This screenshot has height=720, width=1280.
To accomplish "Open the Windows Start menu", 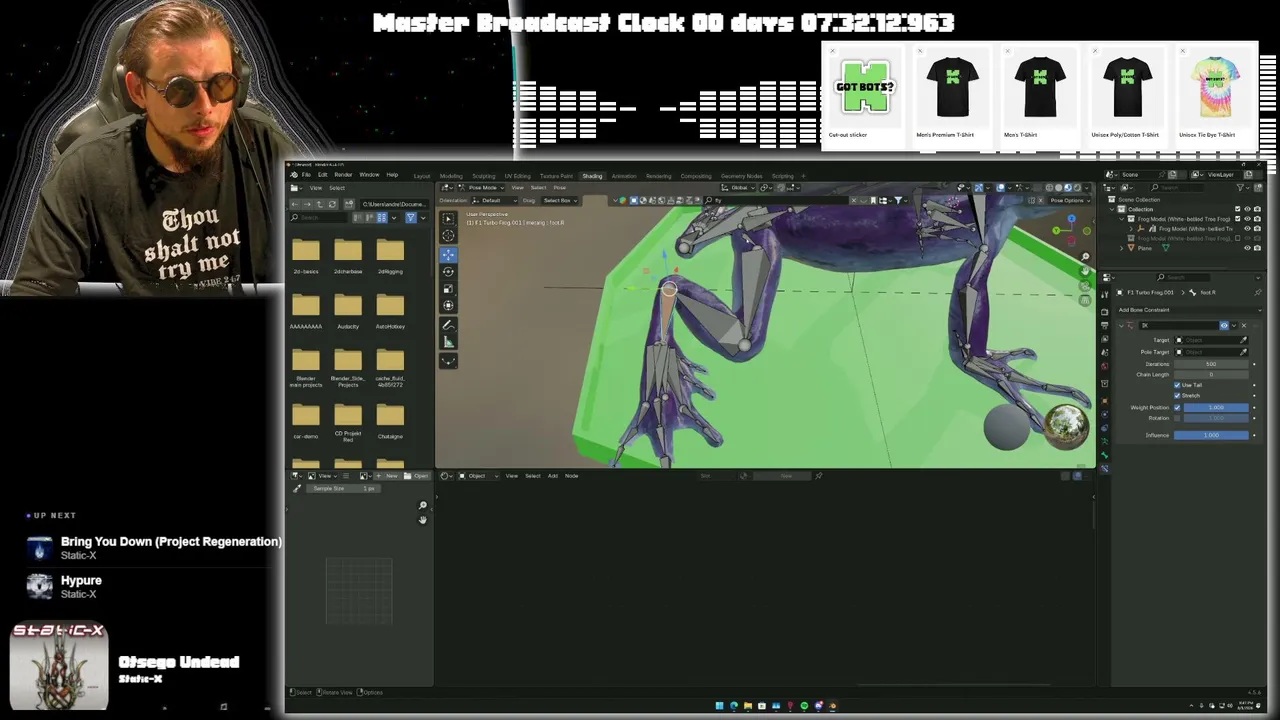I will click(719, 705).
